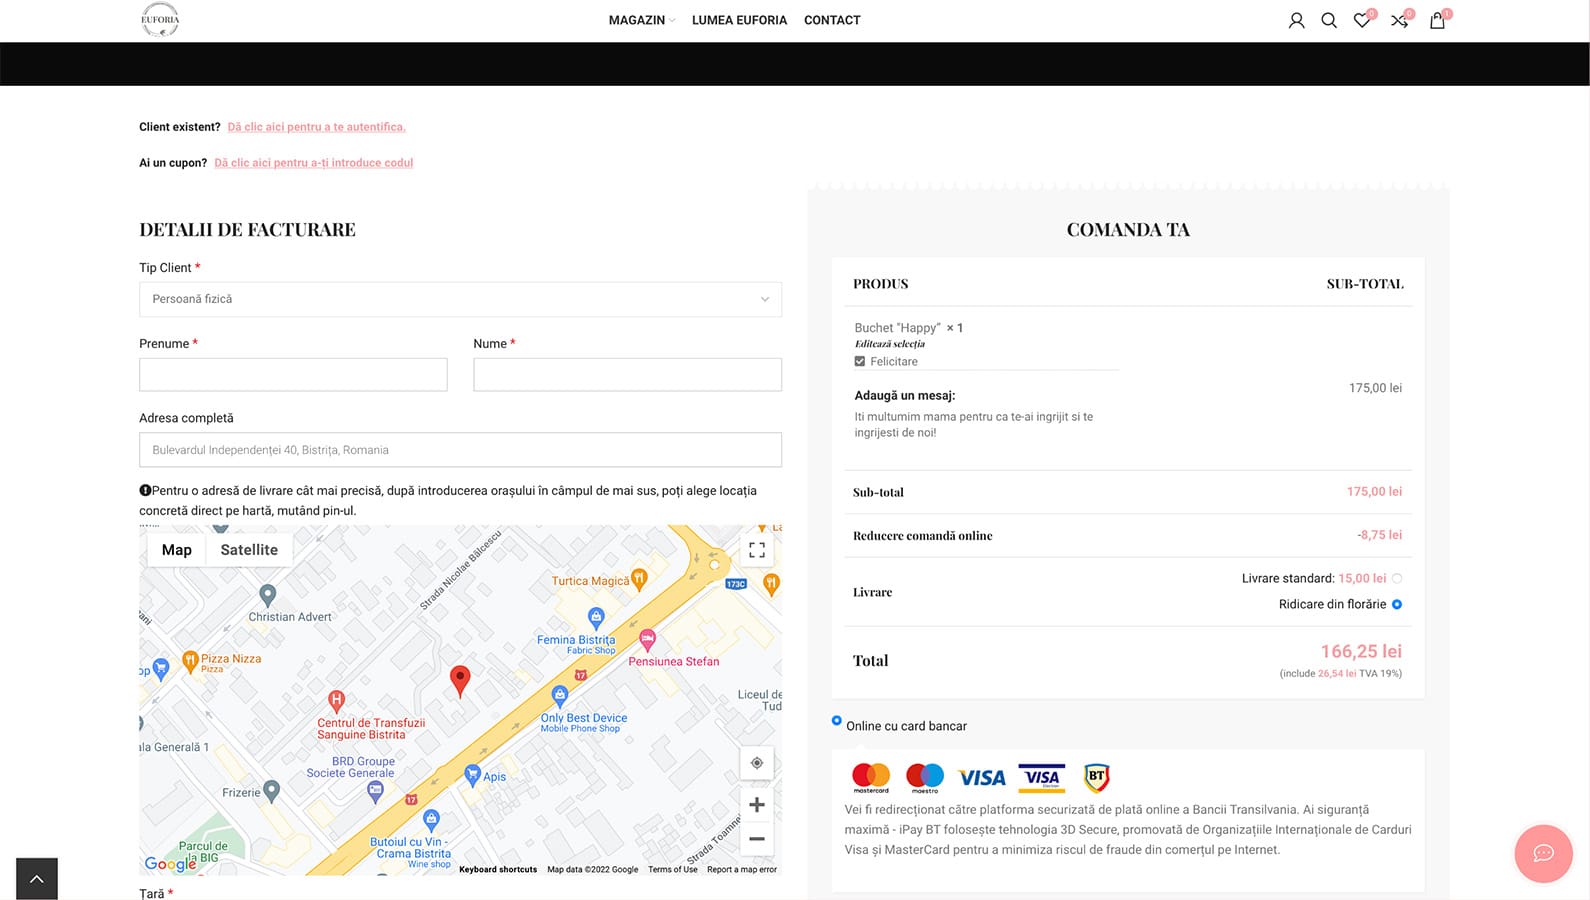Open the Tip Client dropdown
The image size is (1590, 900).
pos(460,299)
